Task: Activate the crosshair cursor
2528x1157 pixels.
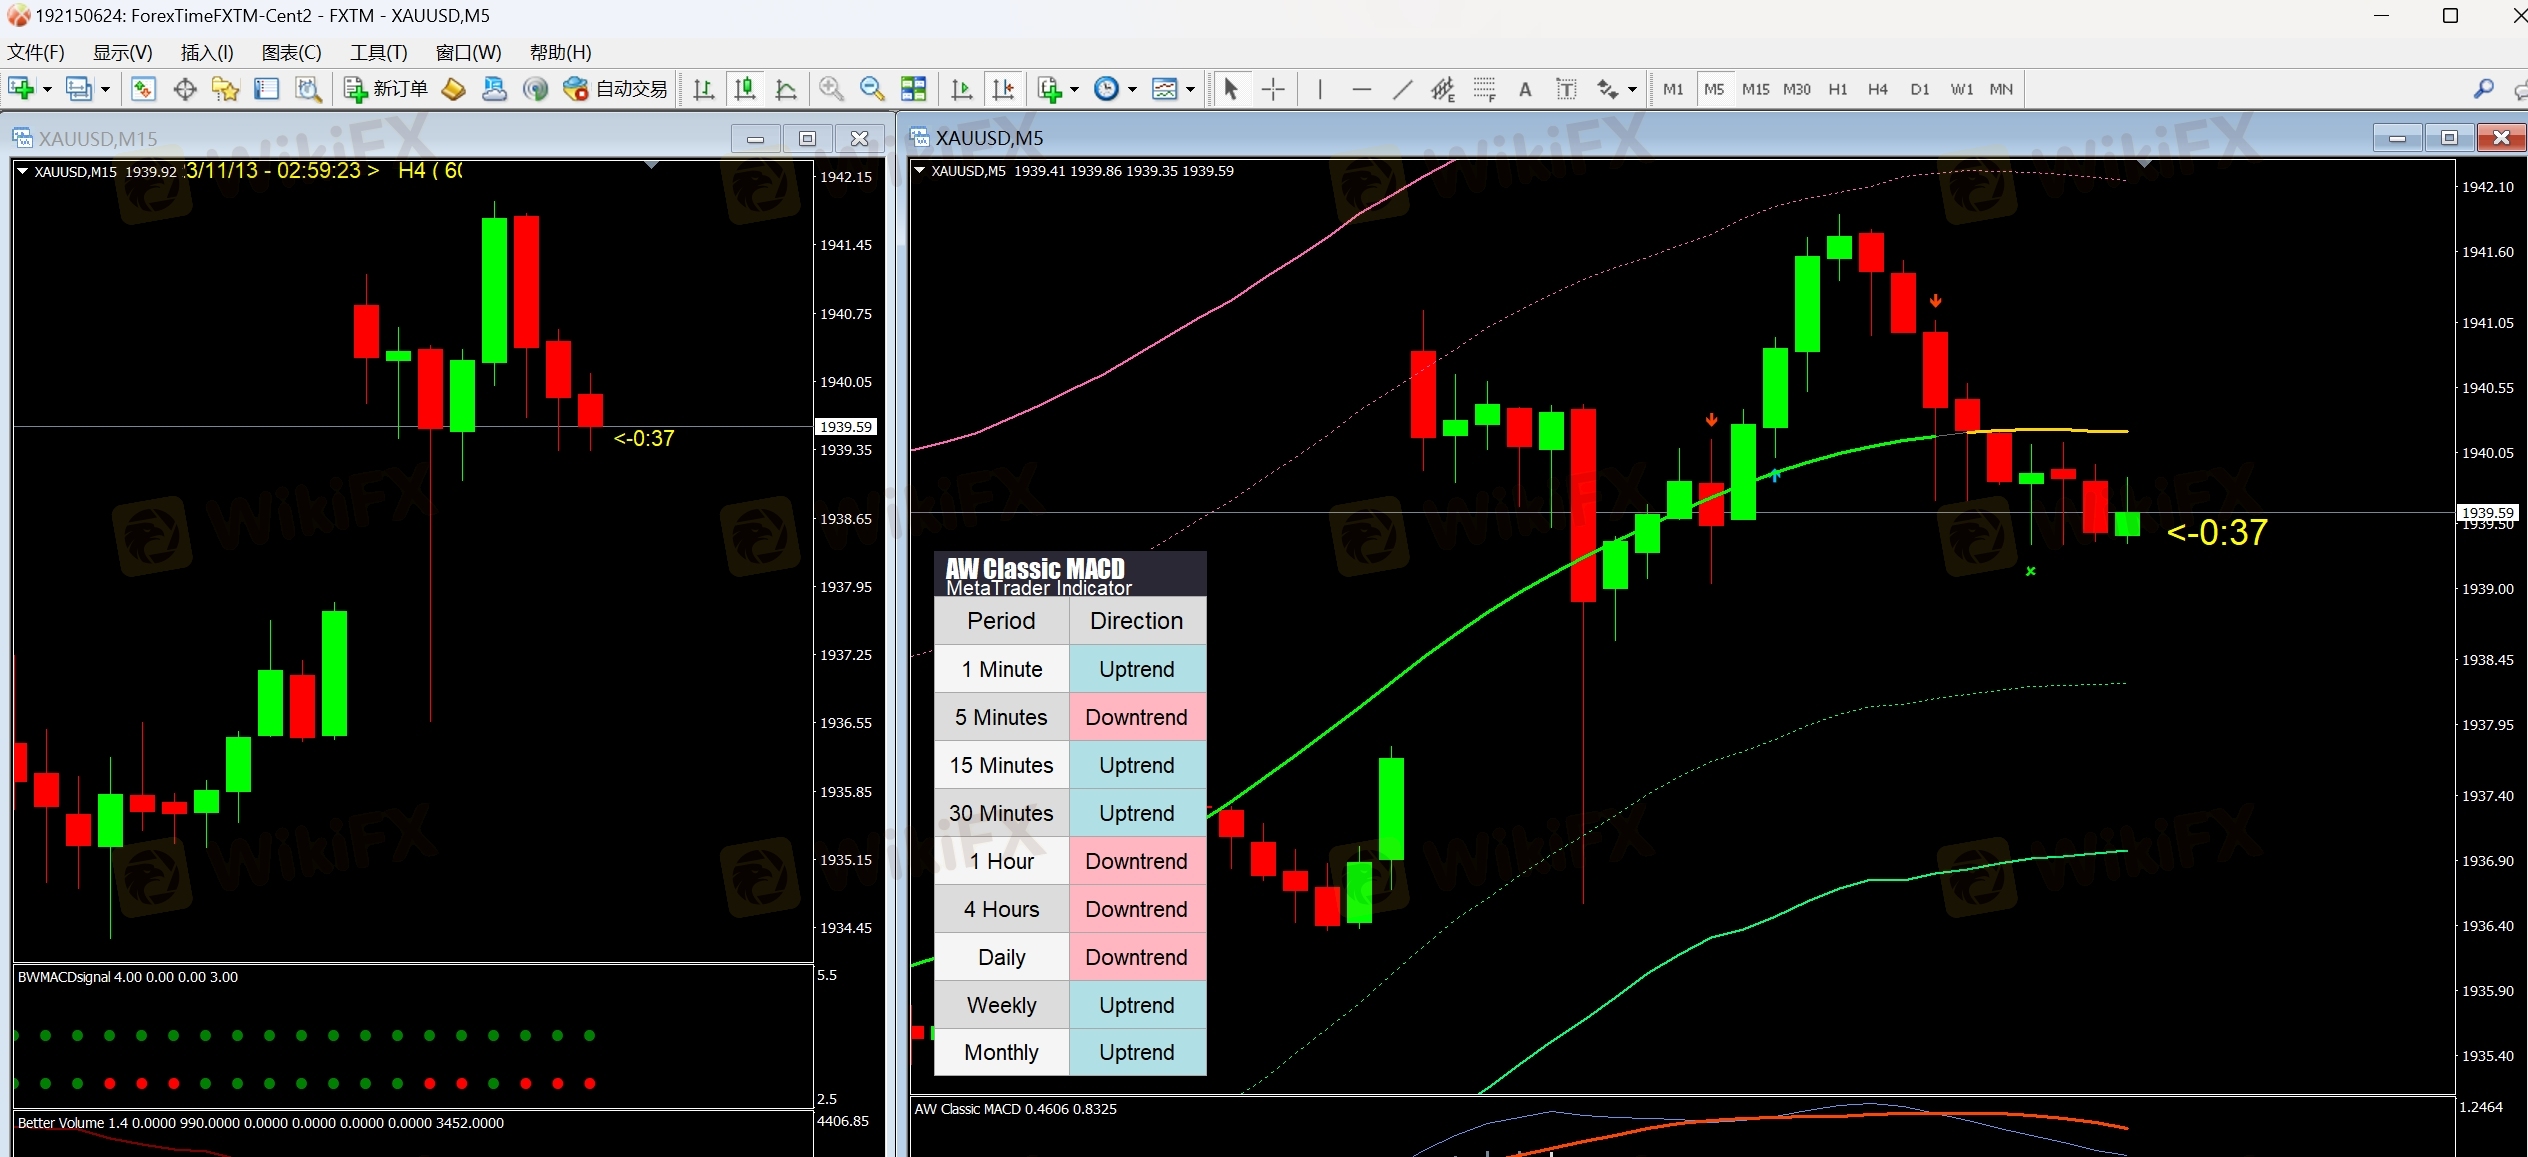Action: pyautogui.click(x=1273, y=89)
